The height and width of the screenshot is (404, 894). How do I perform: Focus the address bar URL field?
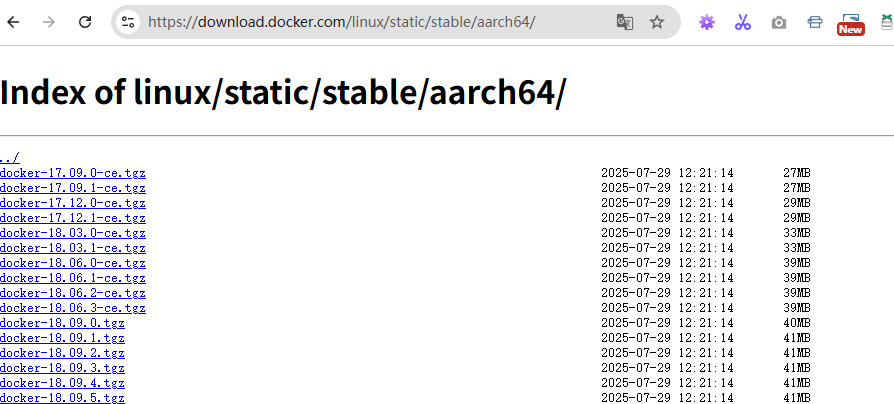pos(370,22)
